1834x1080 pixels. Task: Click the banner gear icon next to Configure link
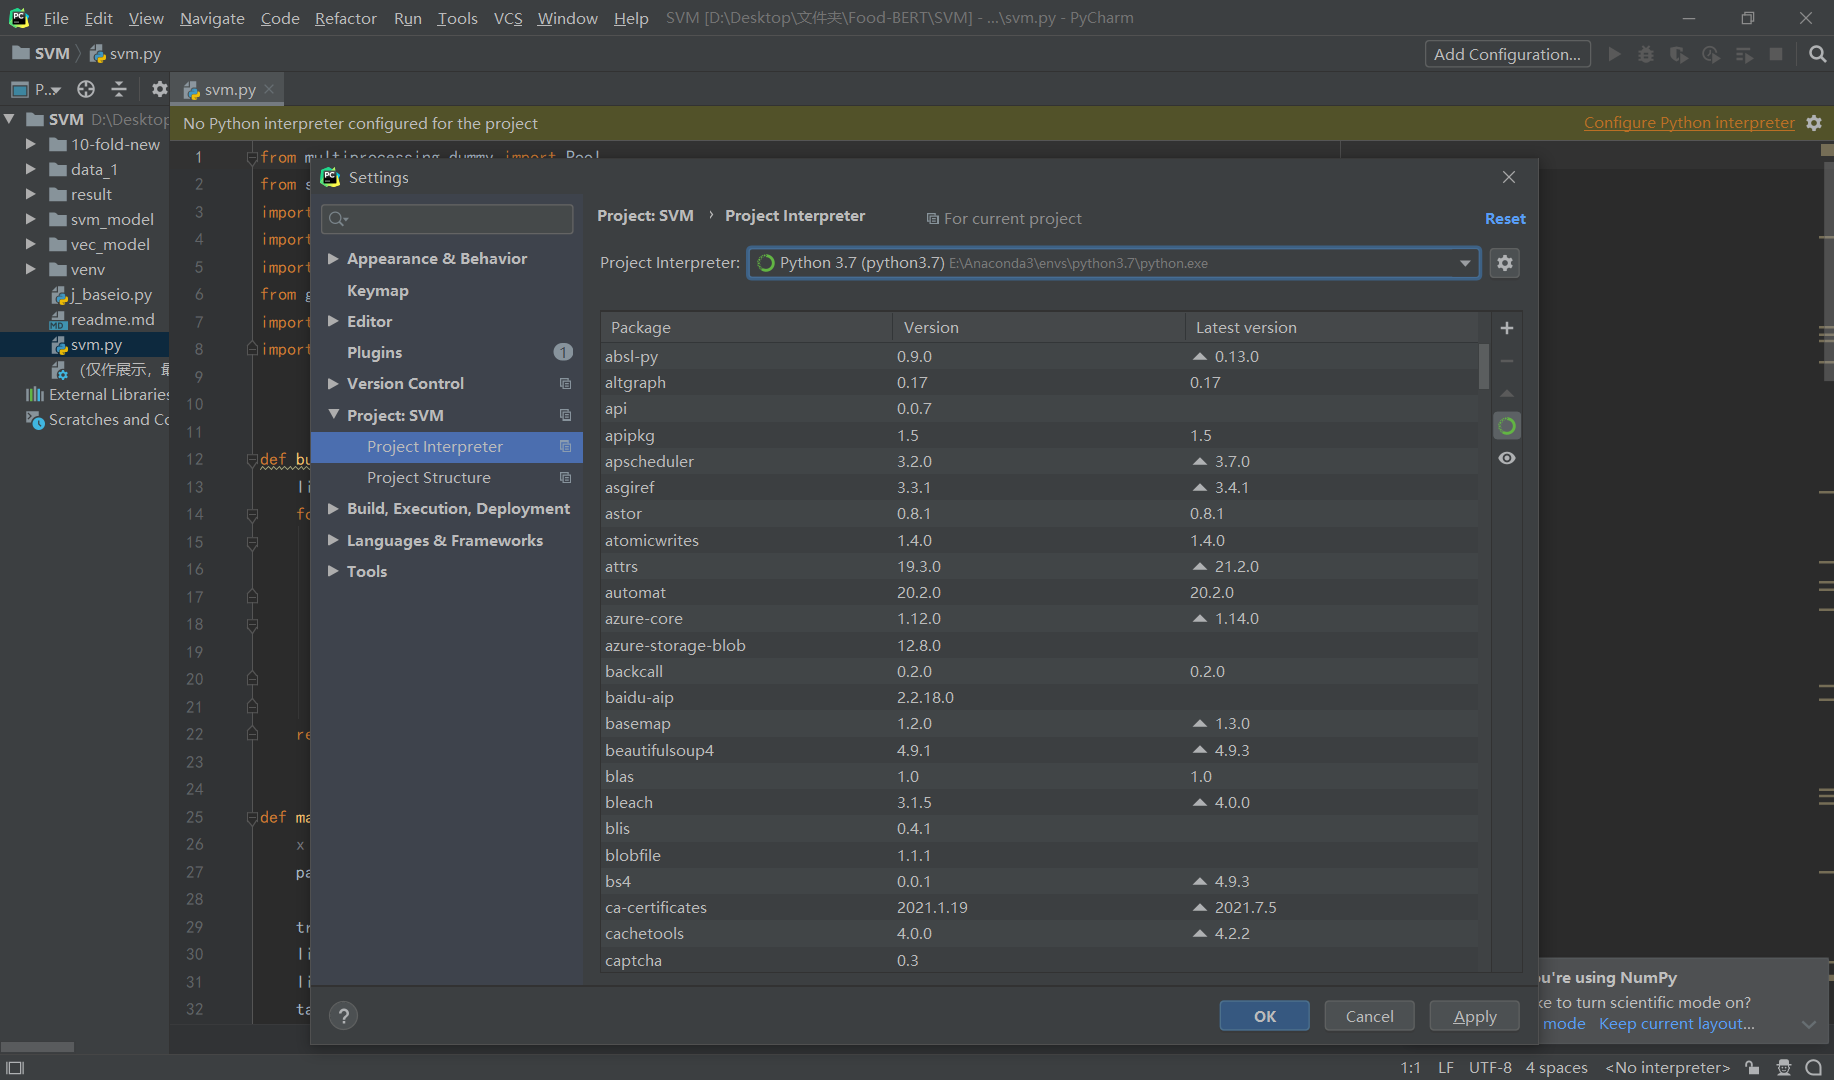(x=1814, y=123)
